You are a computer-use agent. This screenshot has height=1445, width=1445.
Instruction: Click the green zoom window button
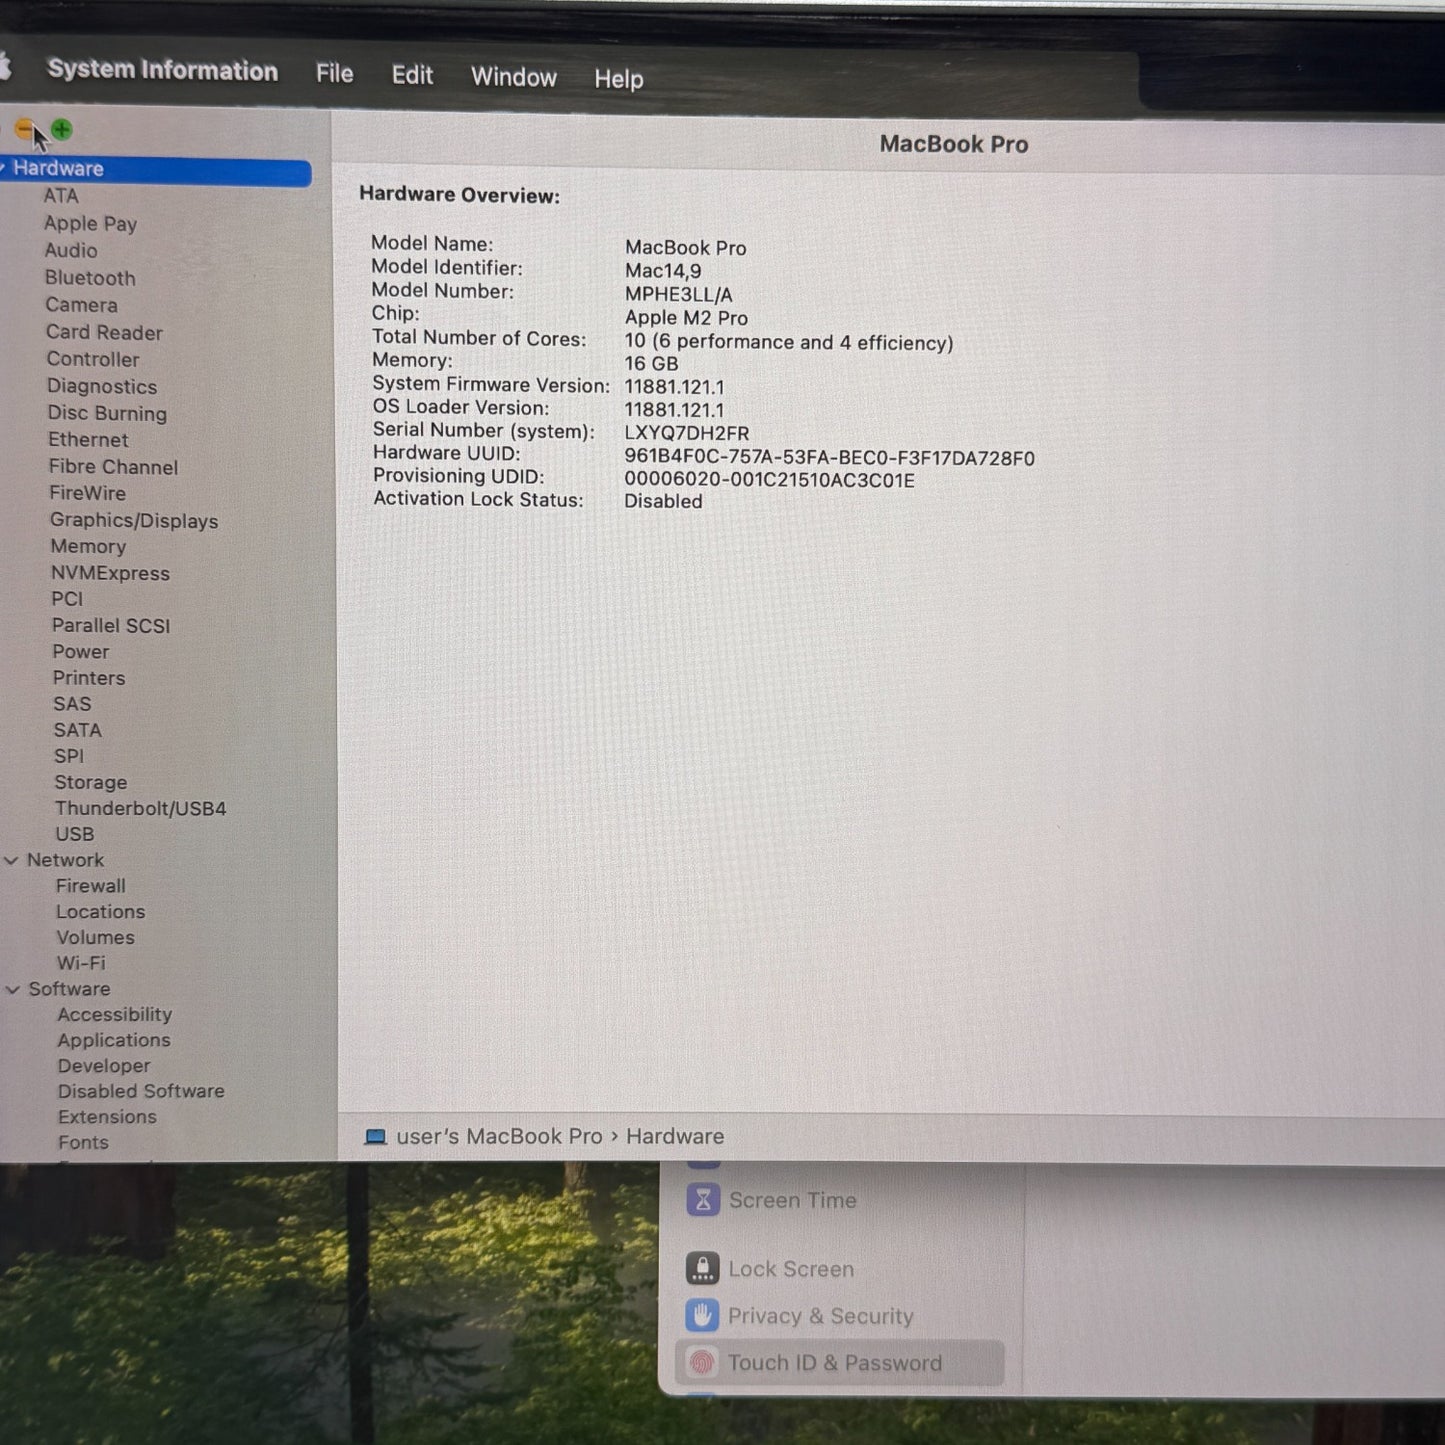tap(62, 130)
